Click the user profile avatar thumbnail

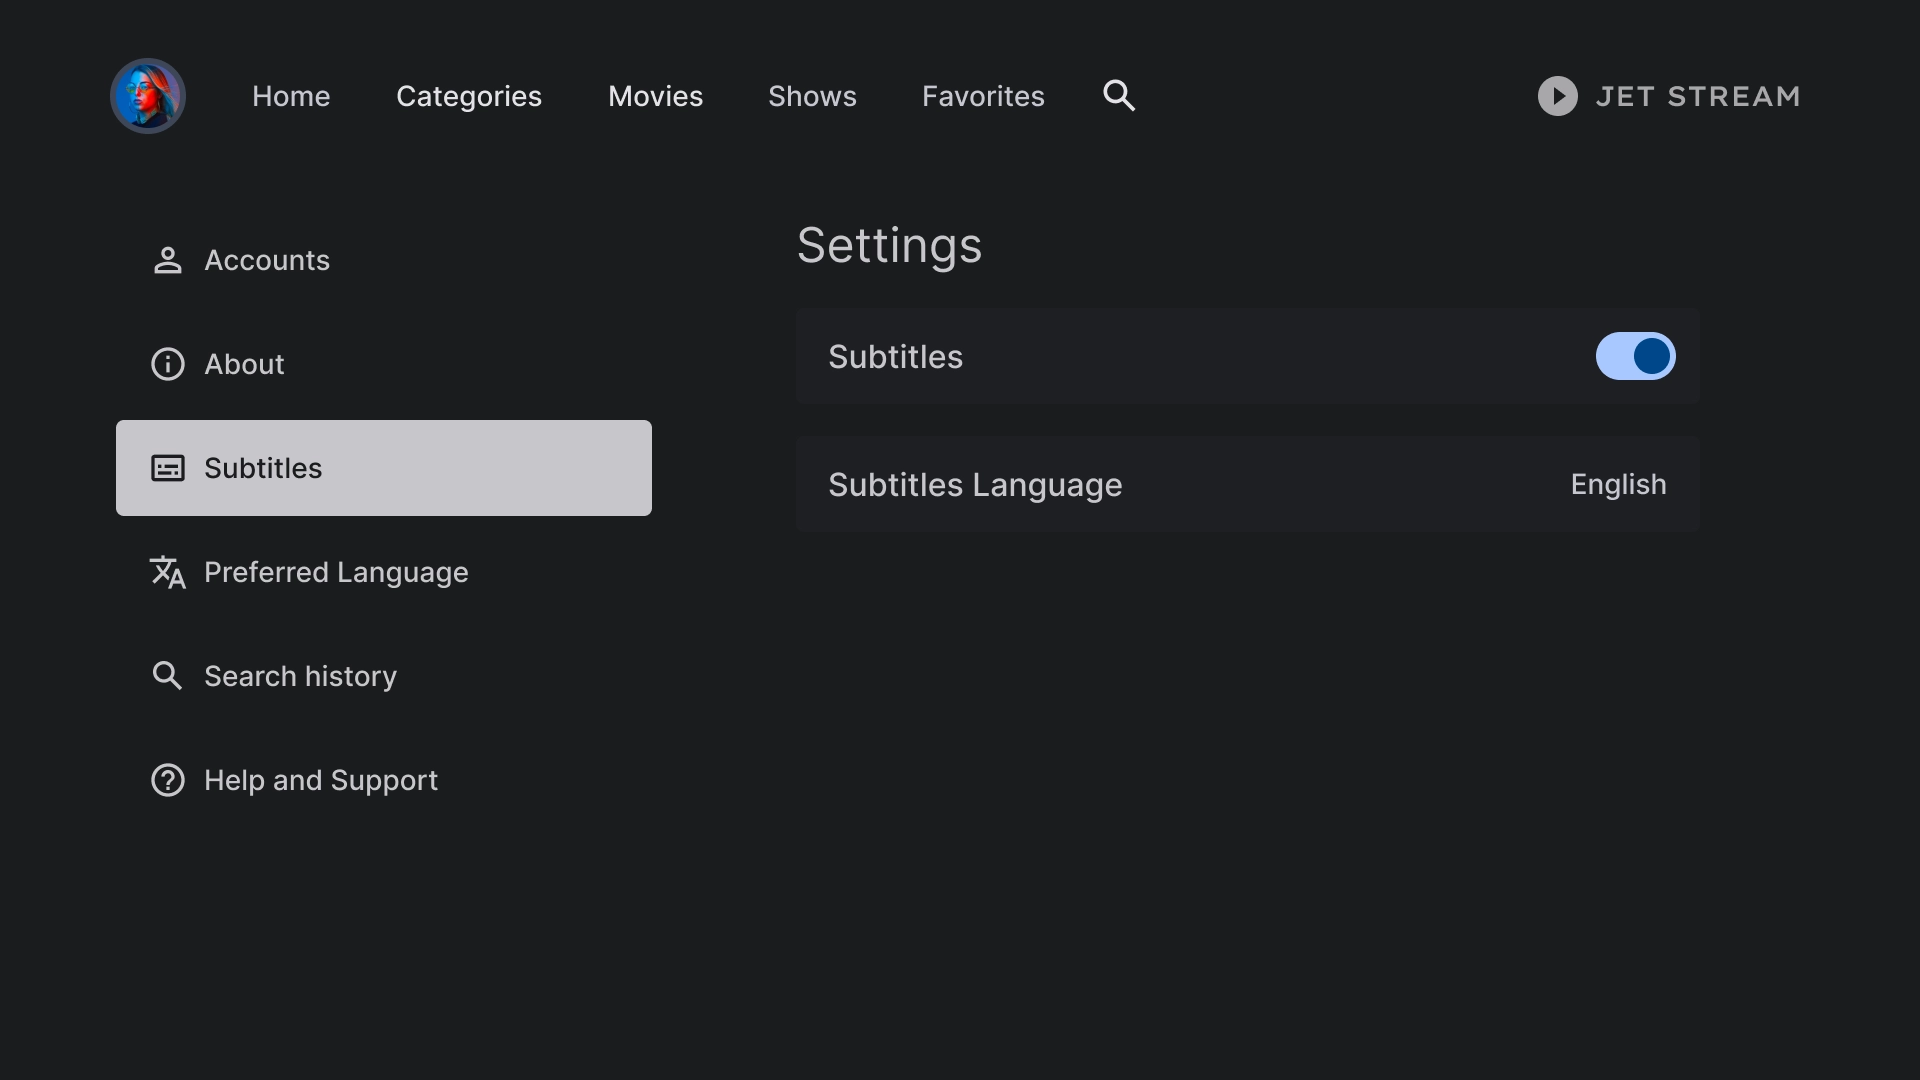point(148,95)
